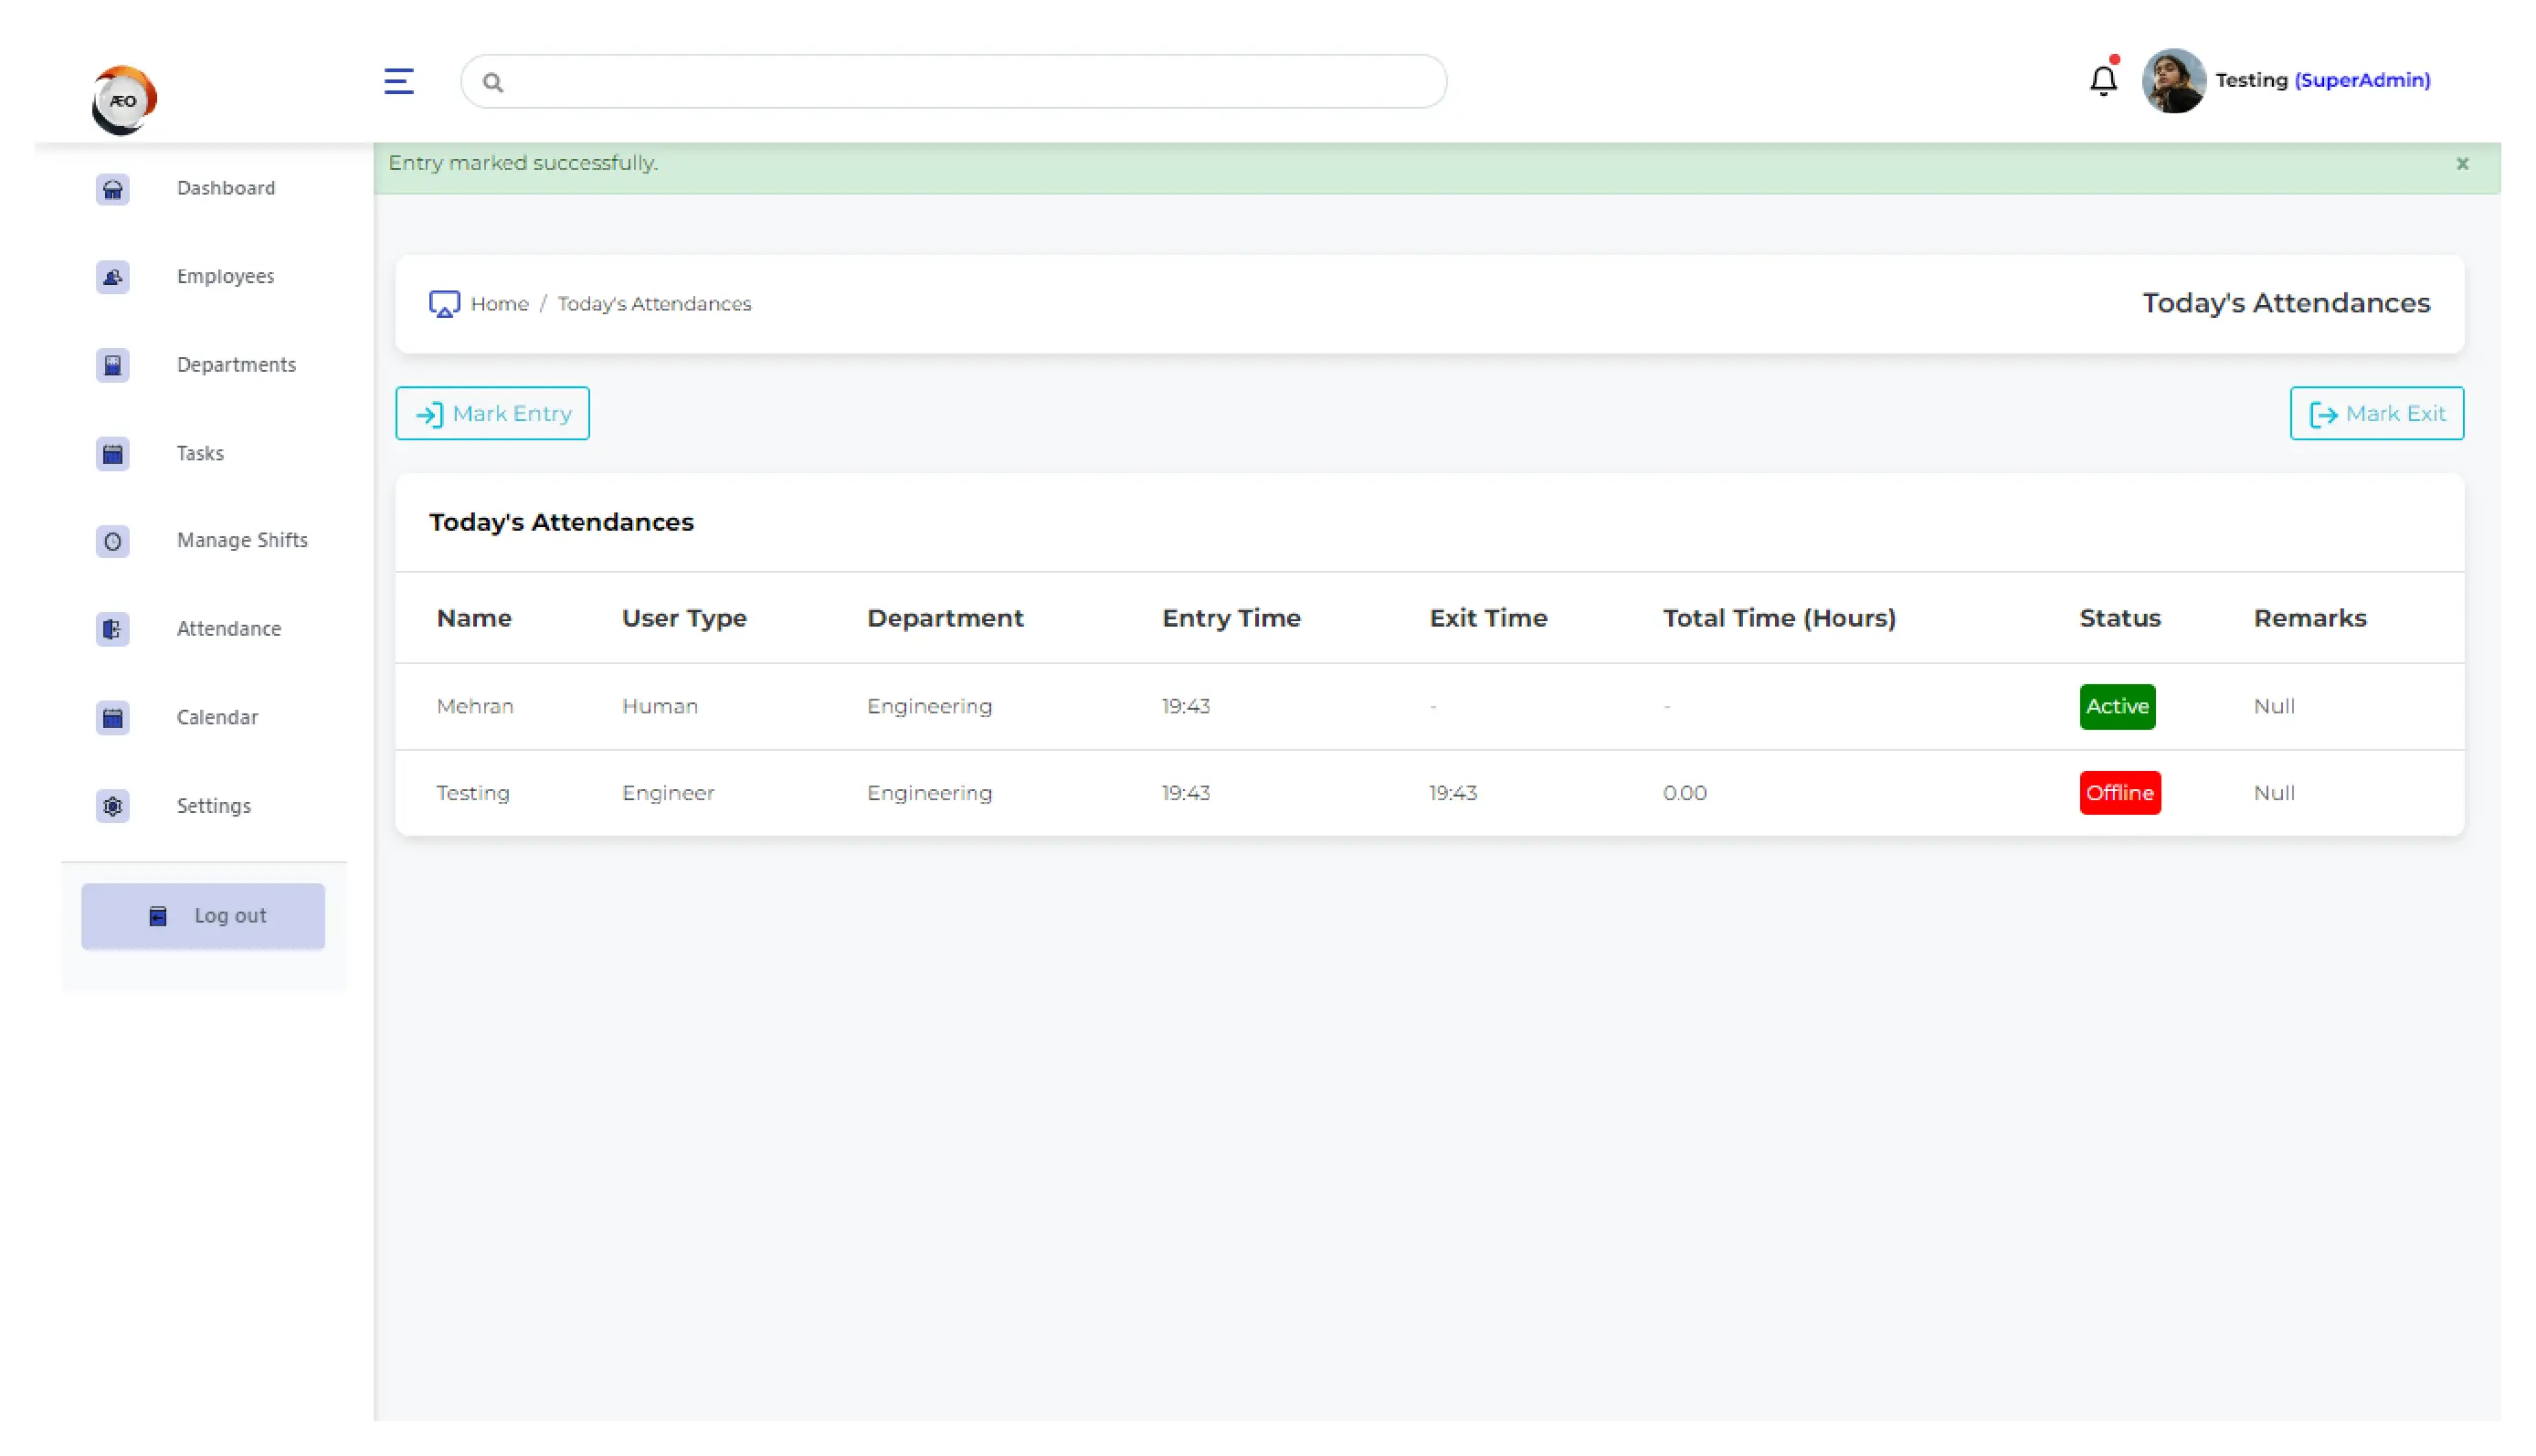Click the hamburger menu icon
Screen dimensions: 2536x1456
399,81
